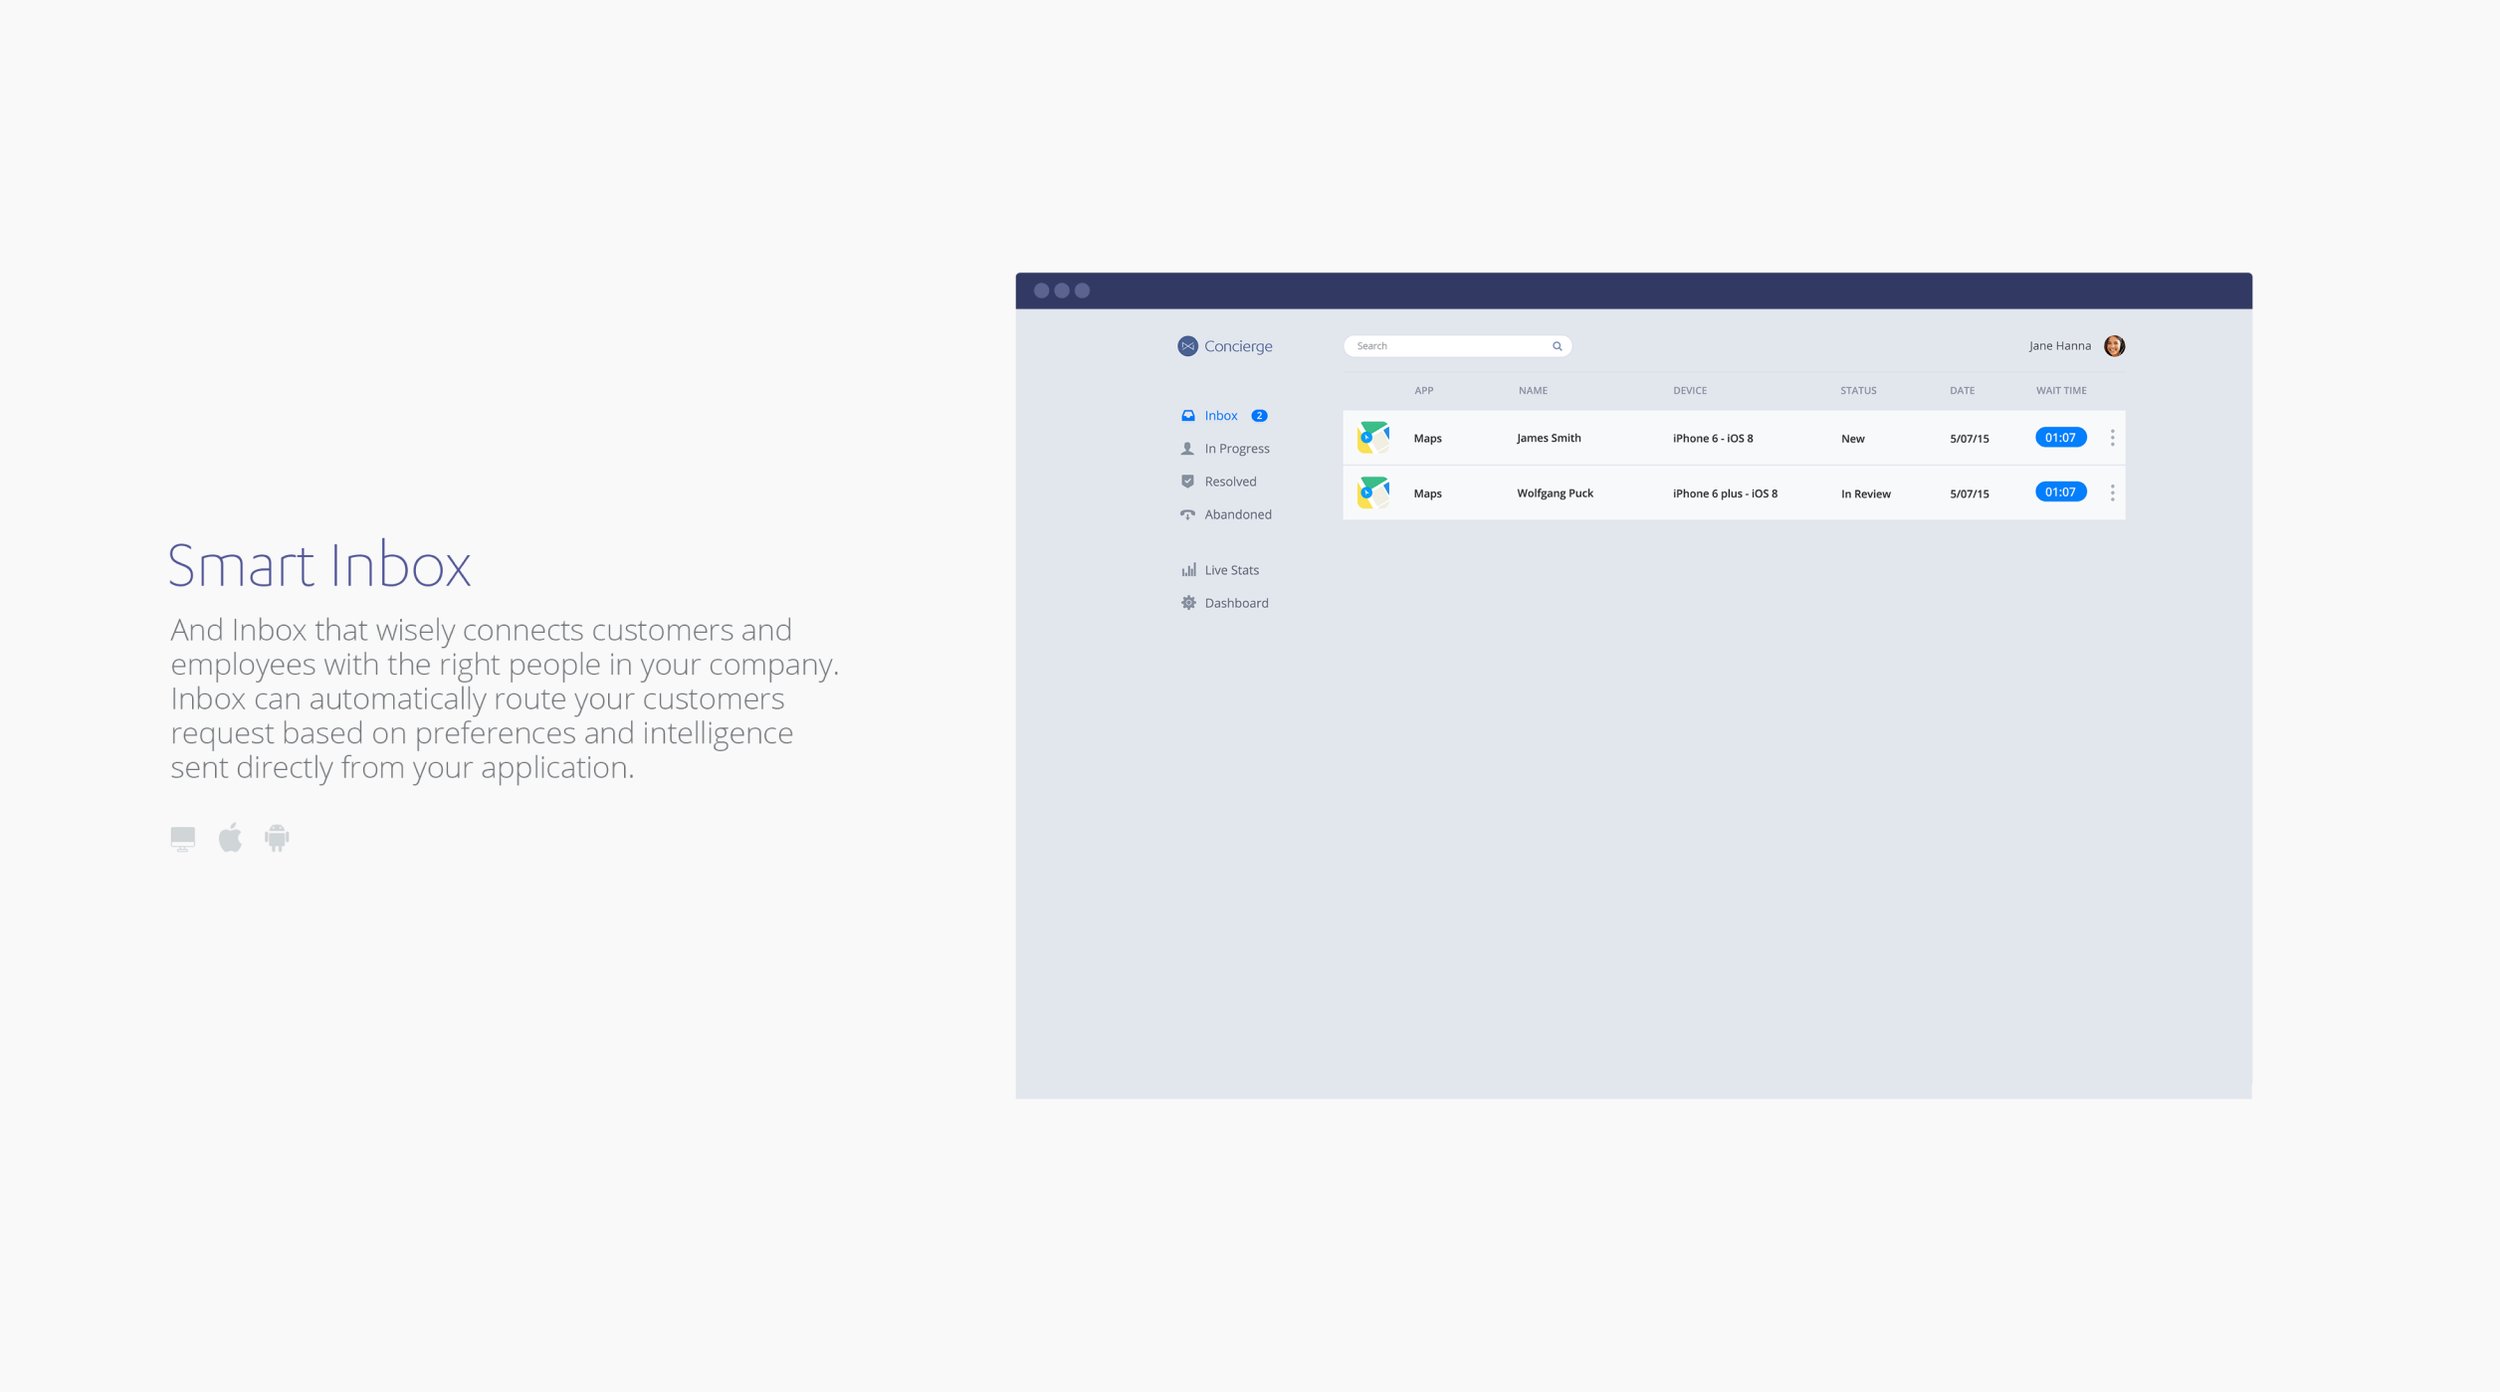Click the Concierge logo icon
This screenshot has width=2500, height=1392.
coord(1187,346)
